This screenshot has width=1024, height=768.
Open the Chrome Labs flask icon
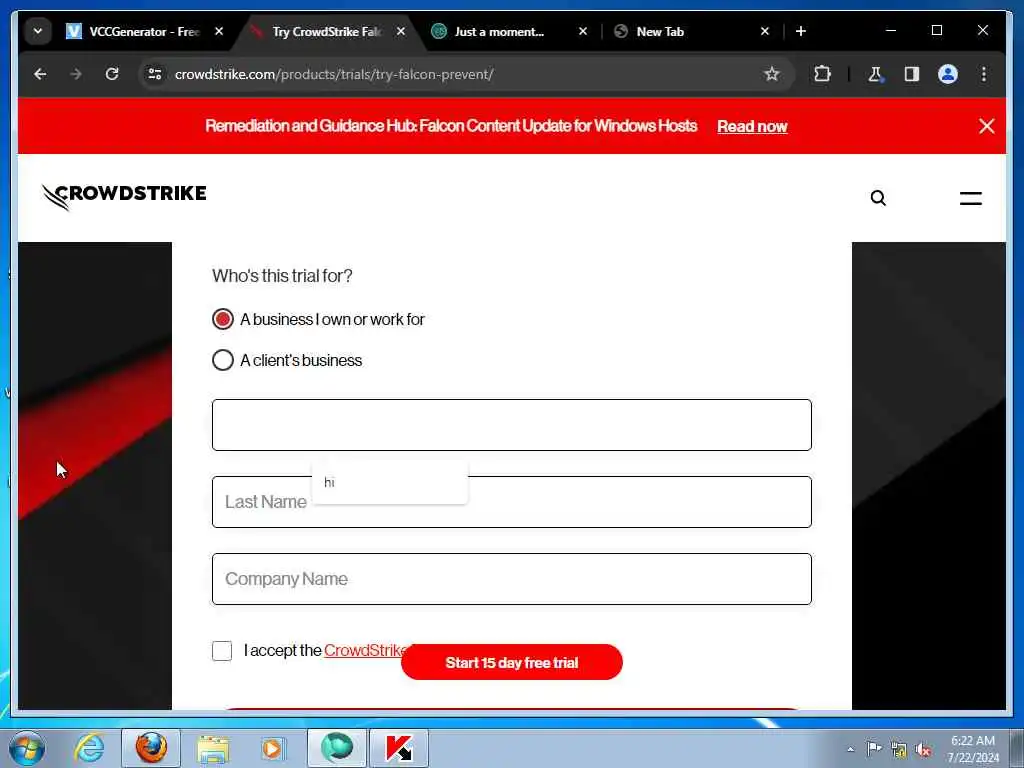(875, 74)
